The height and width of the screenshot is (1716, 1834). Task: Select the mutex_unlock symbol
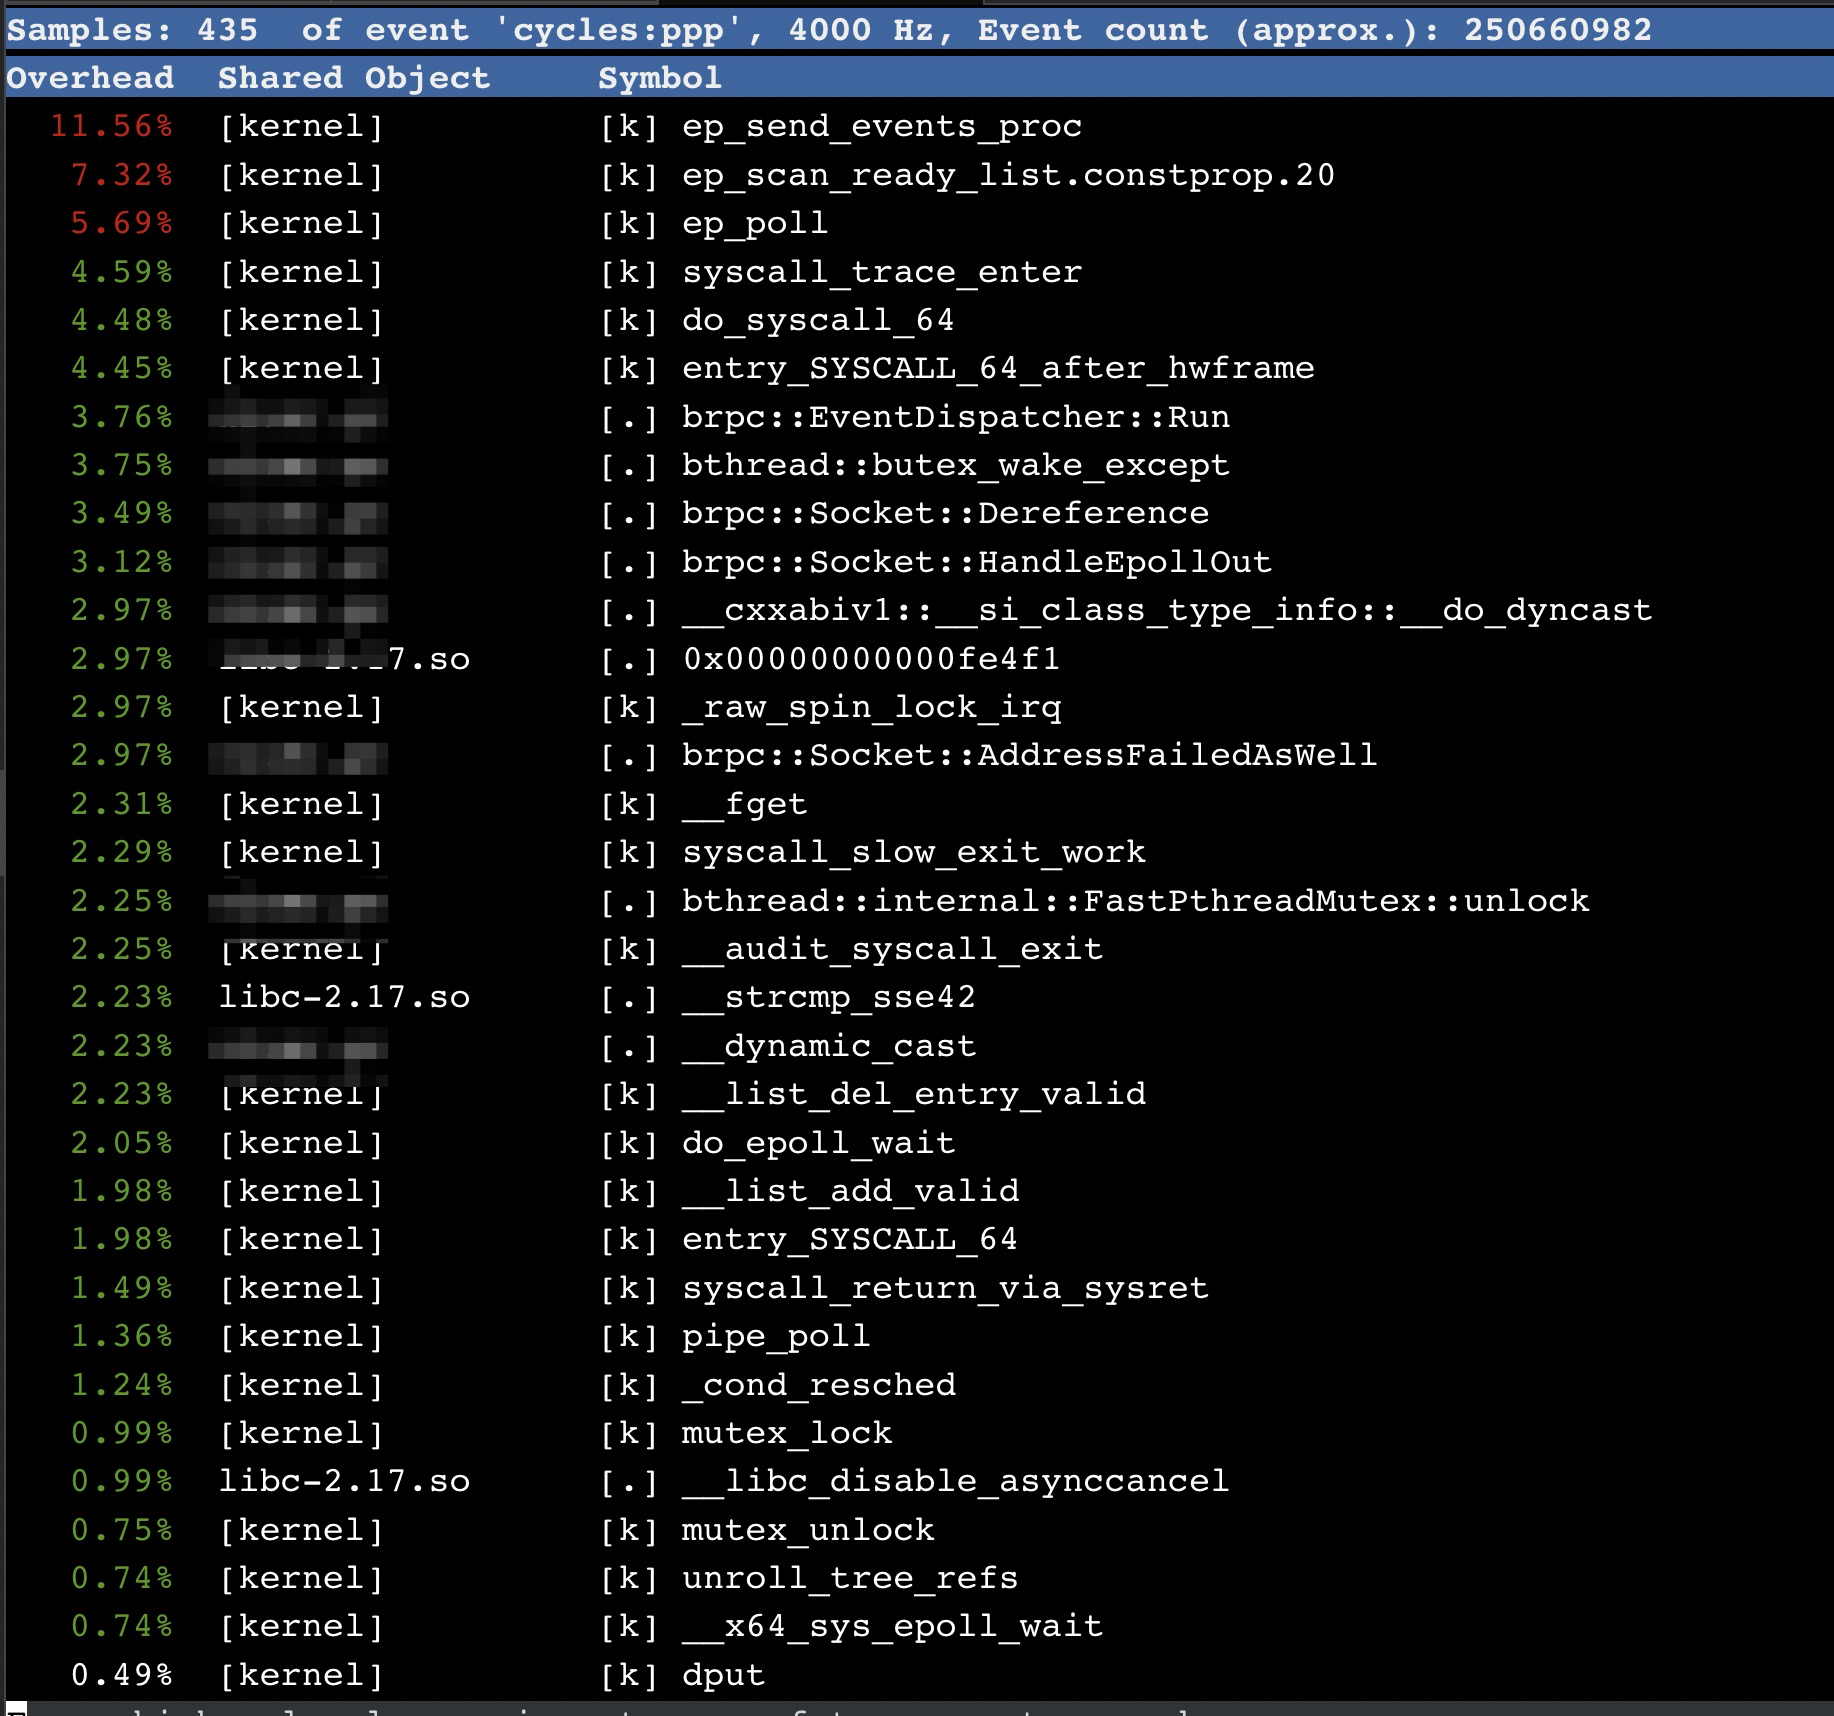coord(807,1530)
